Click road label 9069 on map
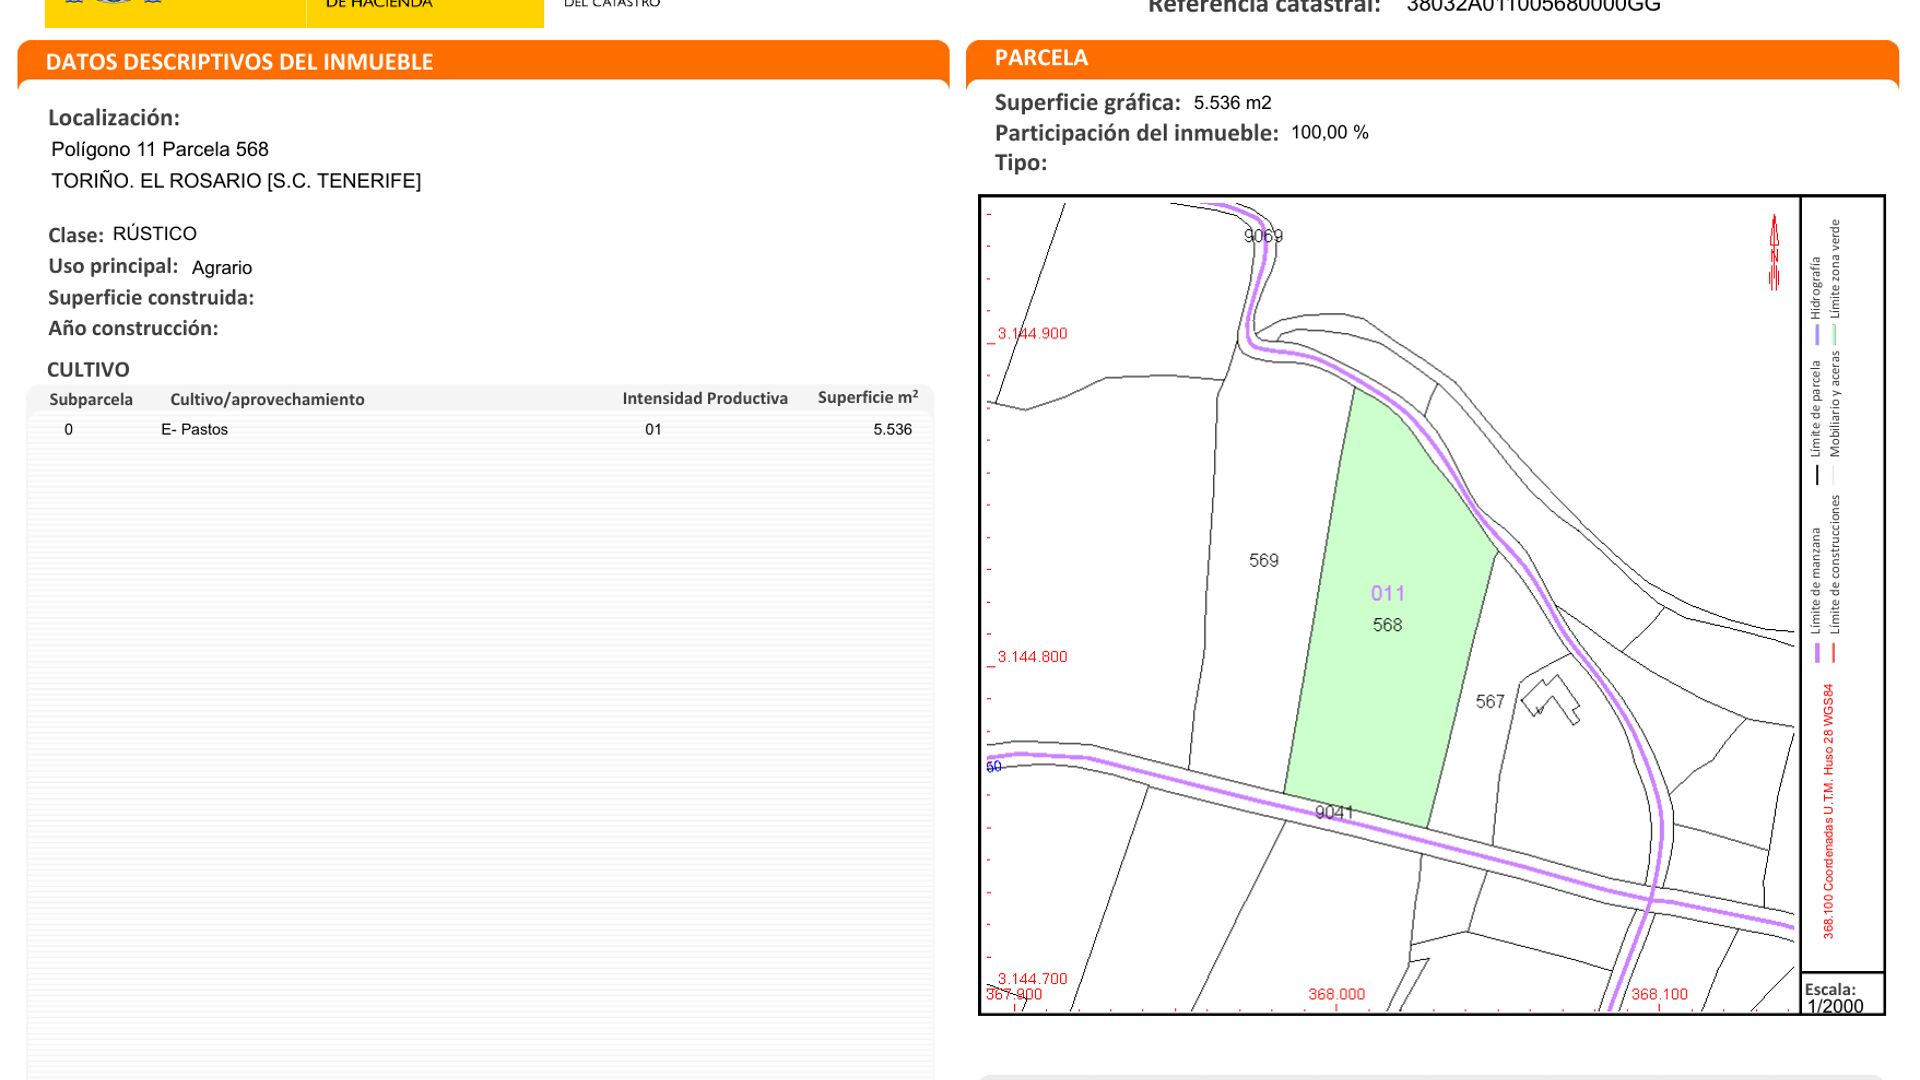 click(x=1263, y=236)
